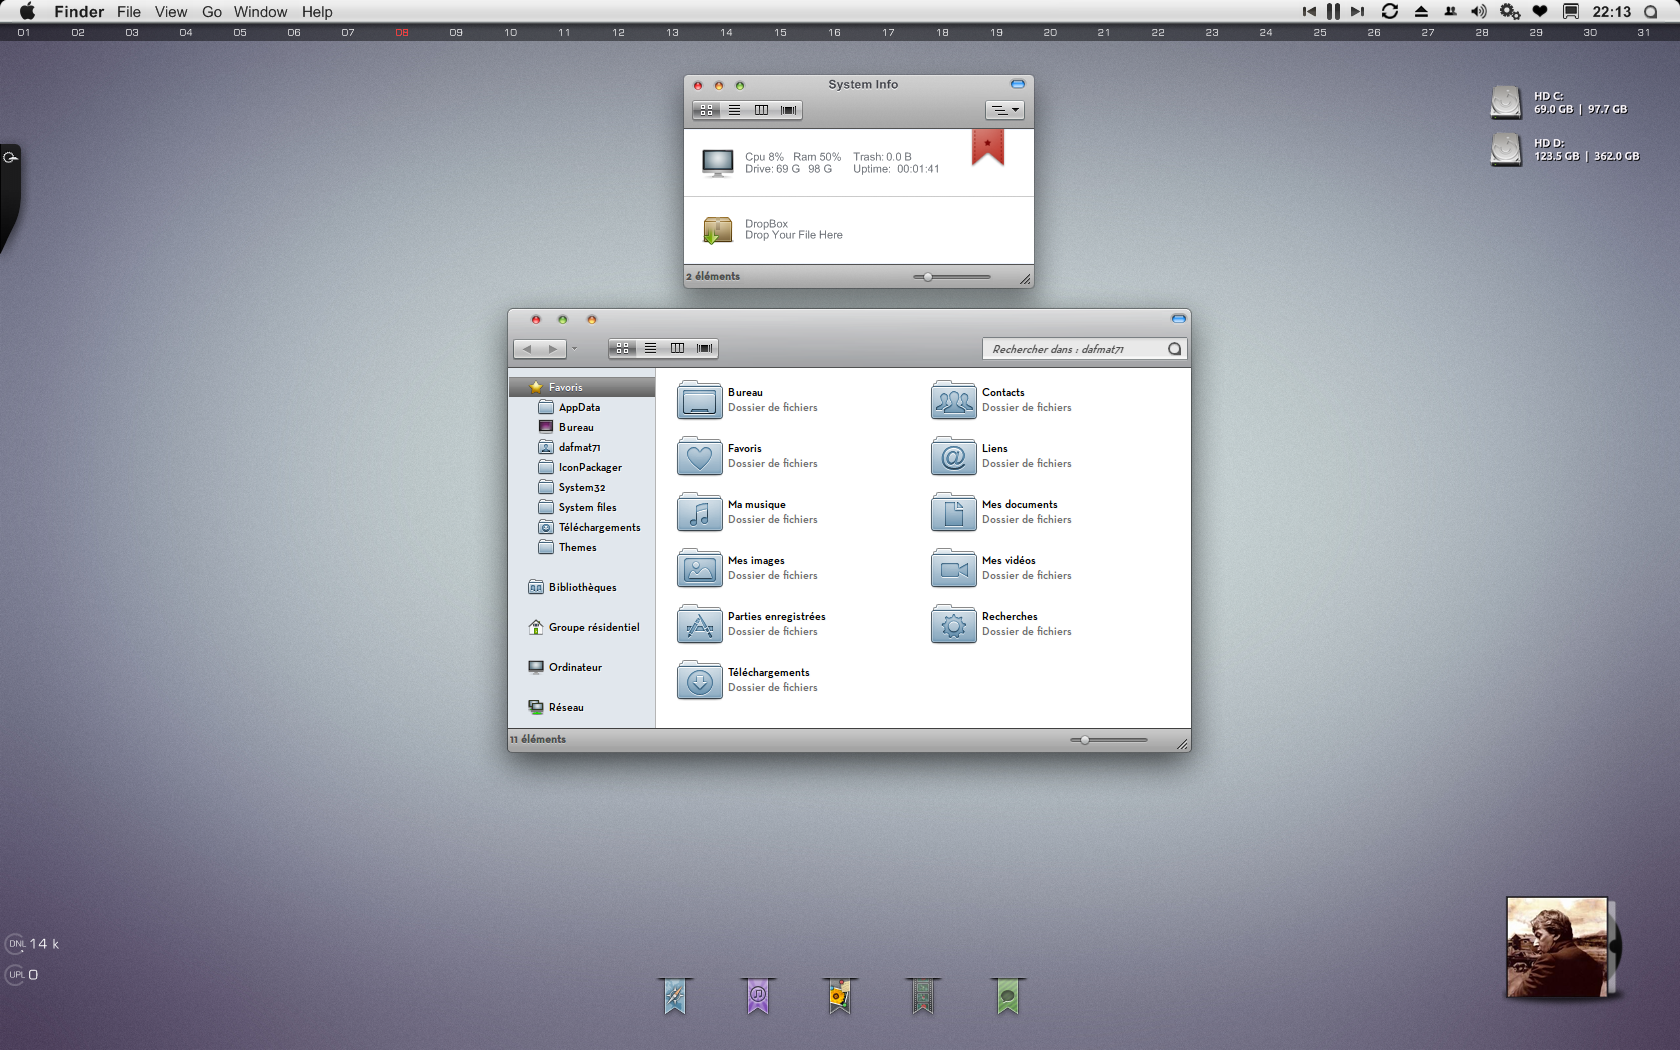The image size is (1680, 1050).
Task: Skip to next track in menu bar
Action: pyautogui.click(x=1357, y=11)
